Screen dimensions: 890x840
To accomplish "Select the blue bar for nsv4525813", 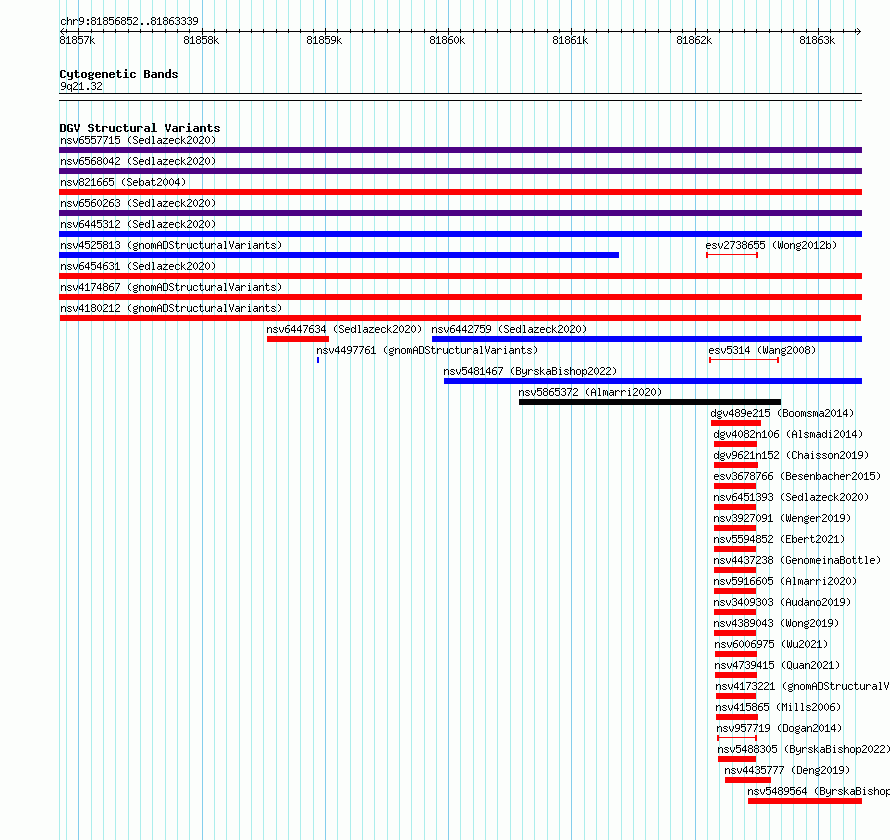I will (x=339, y=255).
